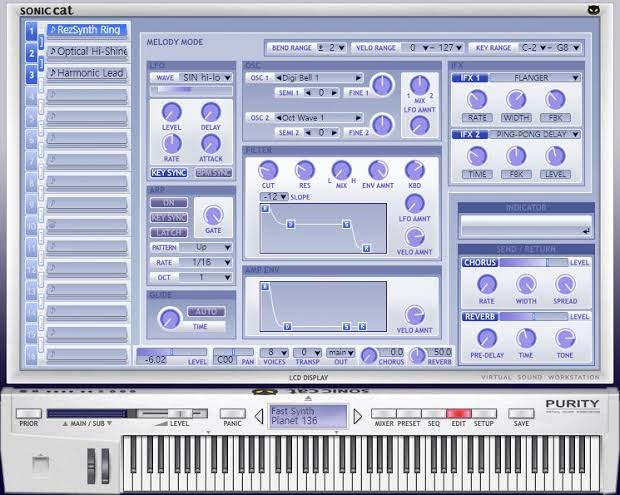Click the ARP Gate knob
Image resolution: width=620 pixels, height=495 pixels.
click(213, 215)
